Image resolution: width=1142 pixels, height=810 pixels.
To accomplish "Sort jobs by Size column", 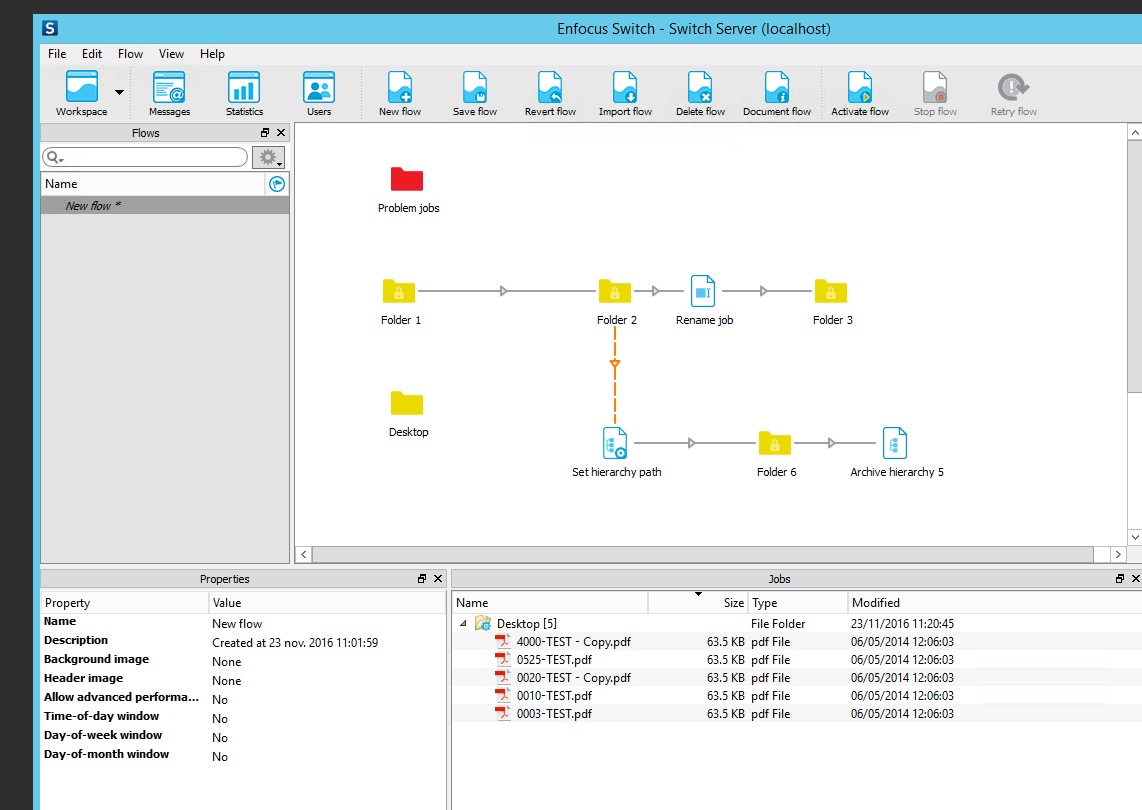I will 698,602.
